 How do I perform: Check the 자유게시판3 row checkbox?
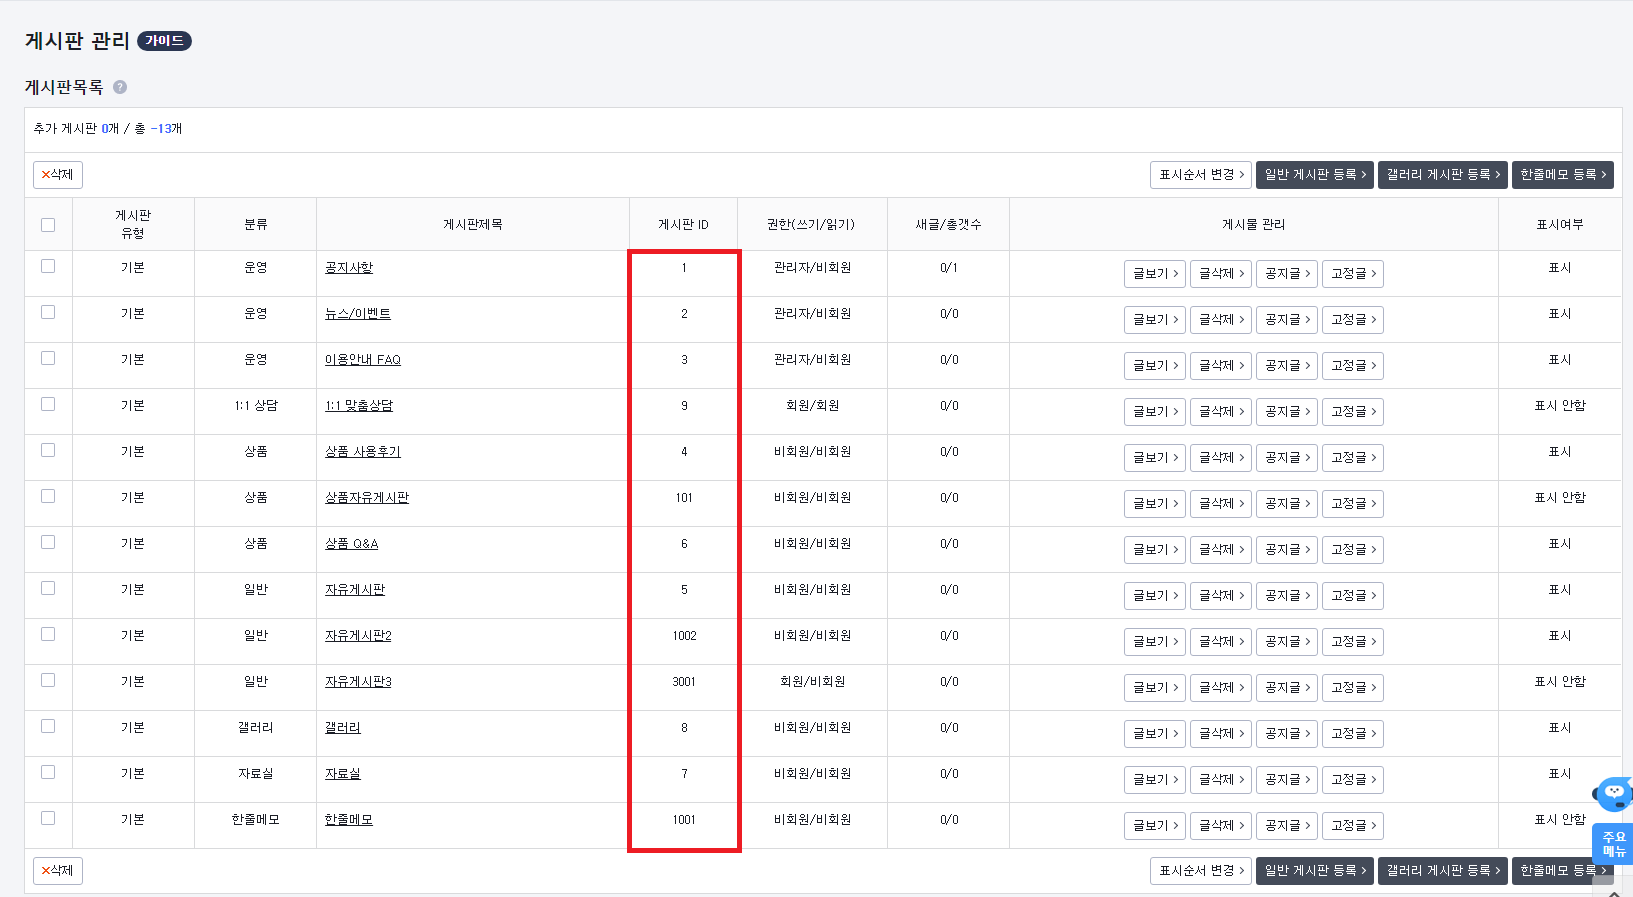(x=48, y=680)
